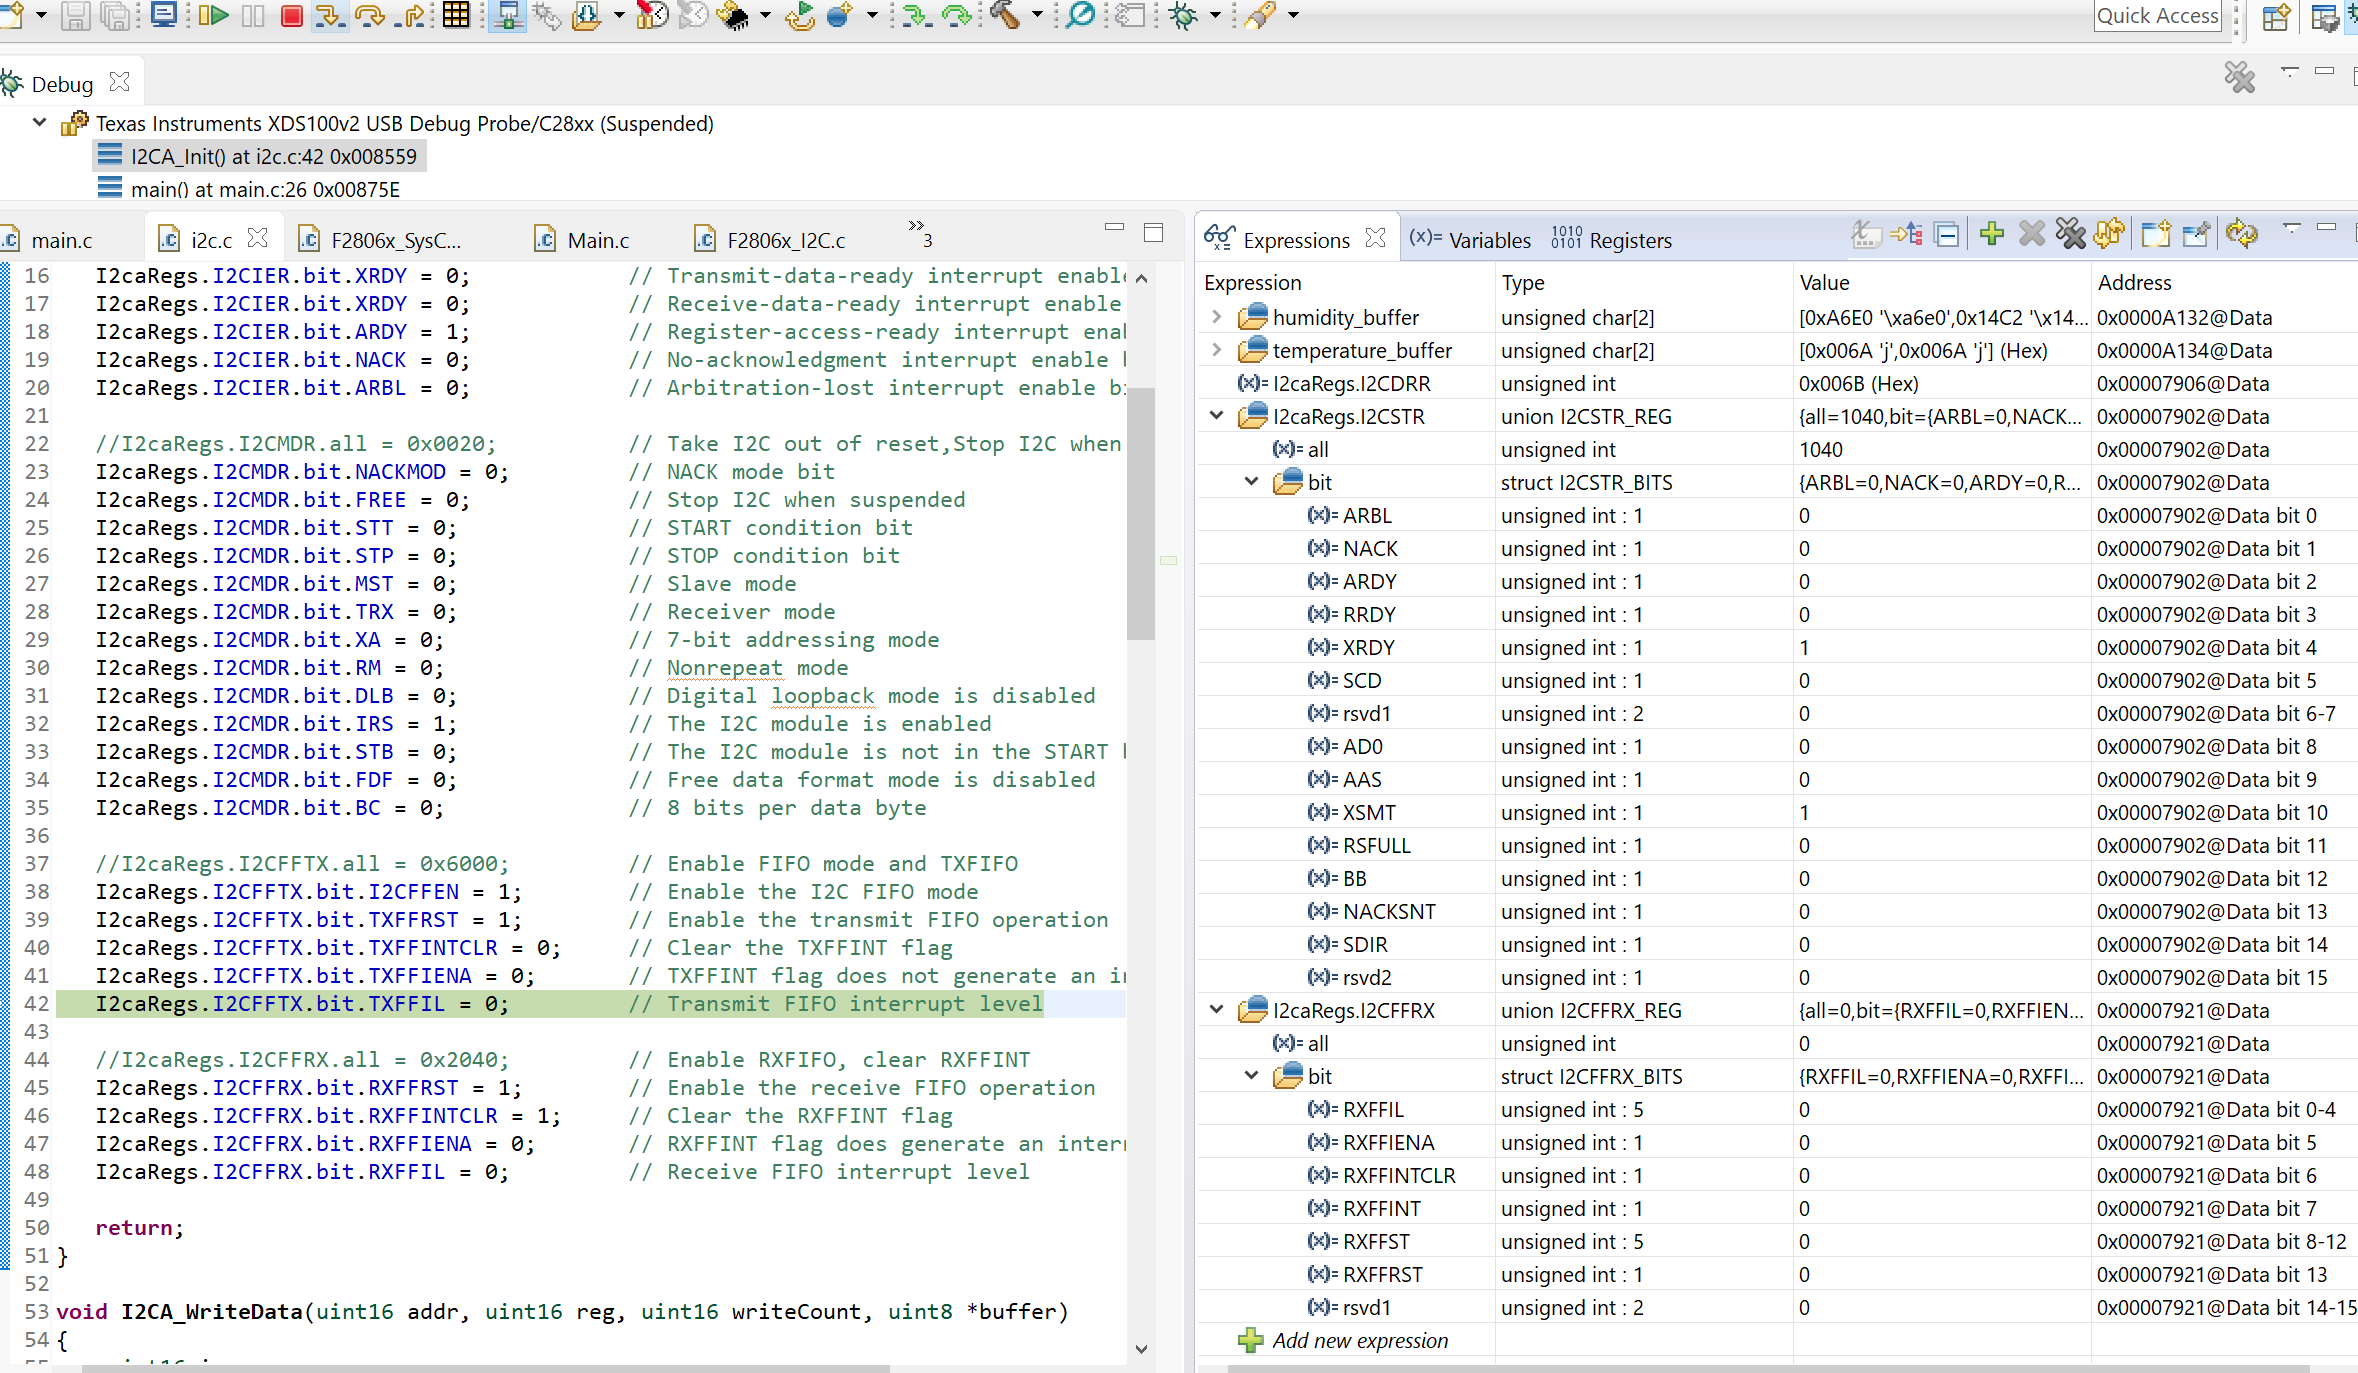This screenshot has width=2358, height=1373.
Task: Collapse the XDS100v2 debug probe node
Action: tap(39, 123)
